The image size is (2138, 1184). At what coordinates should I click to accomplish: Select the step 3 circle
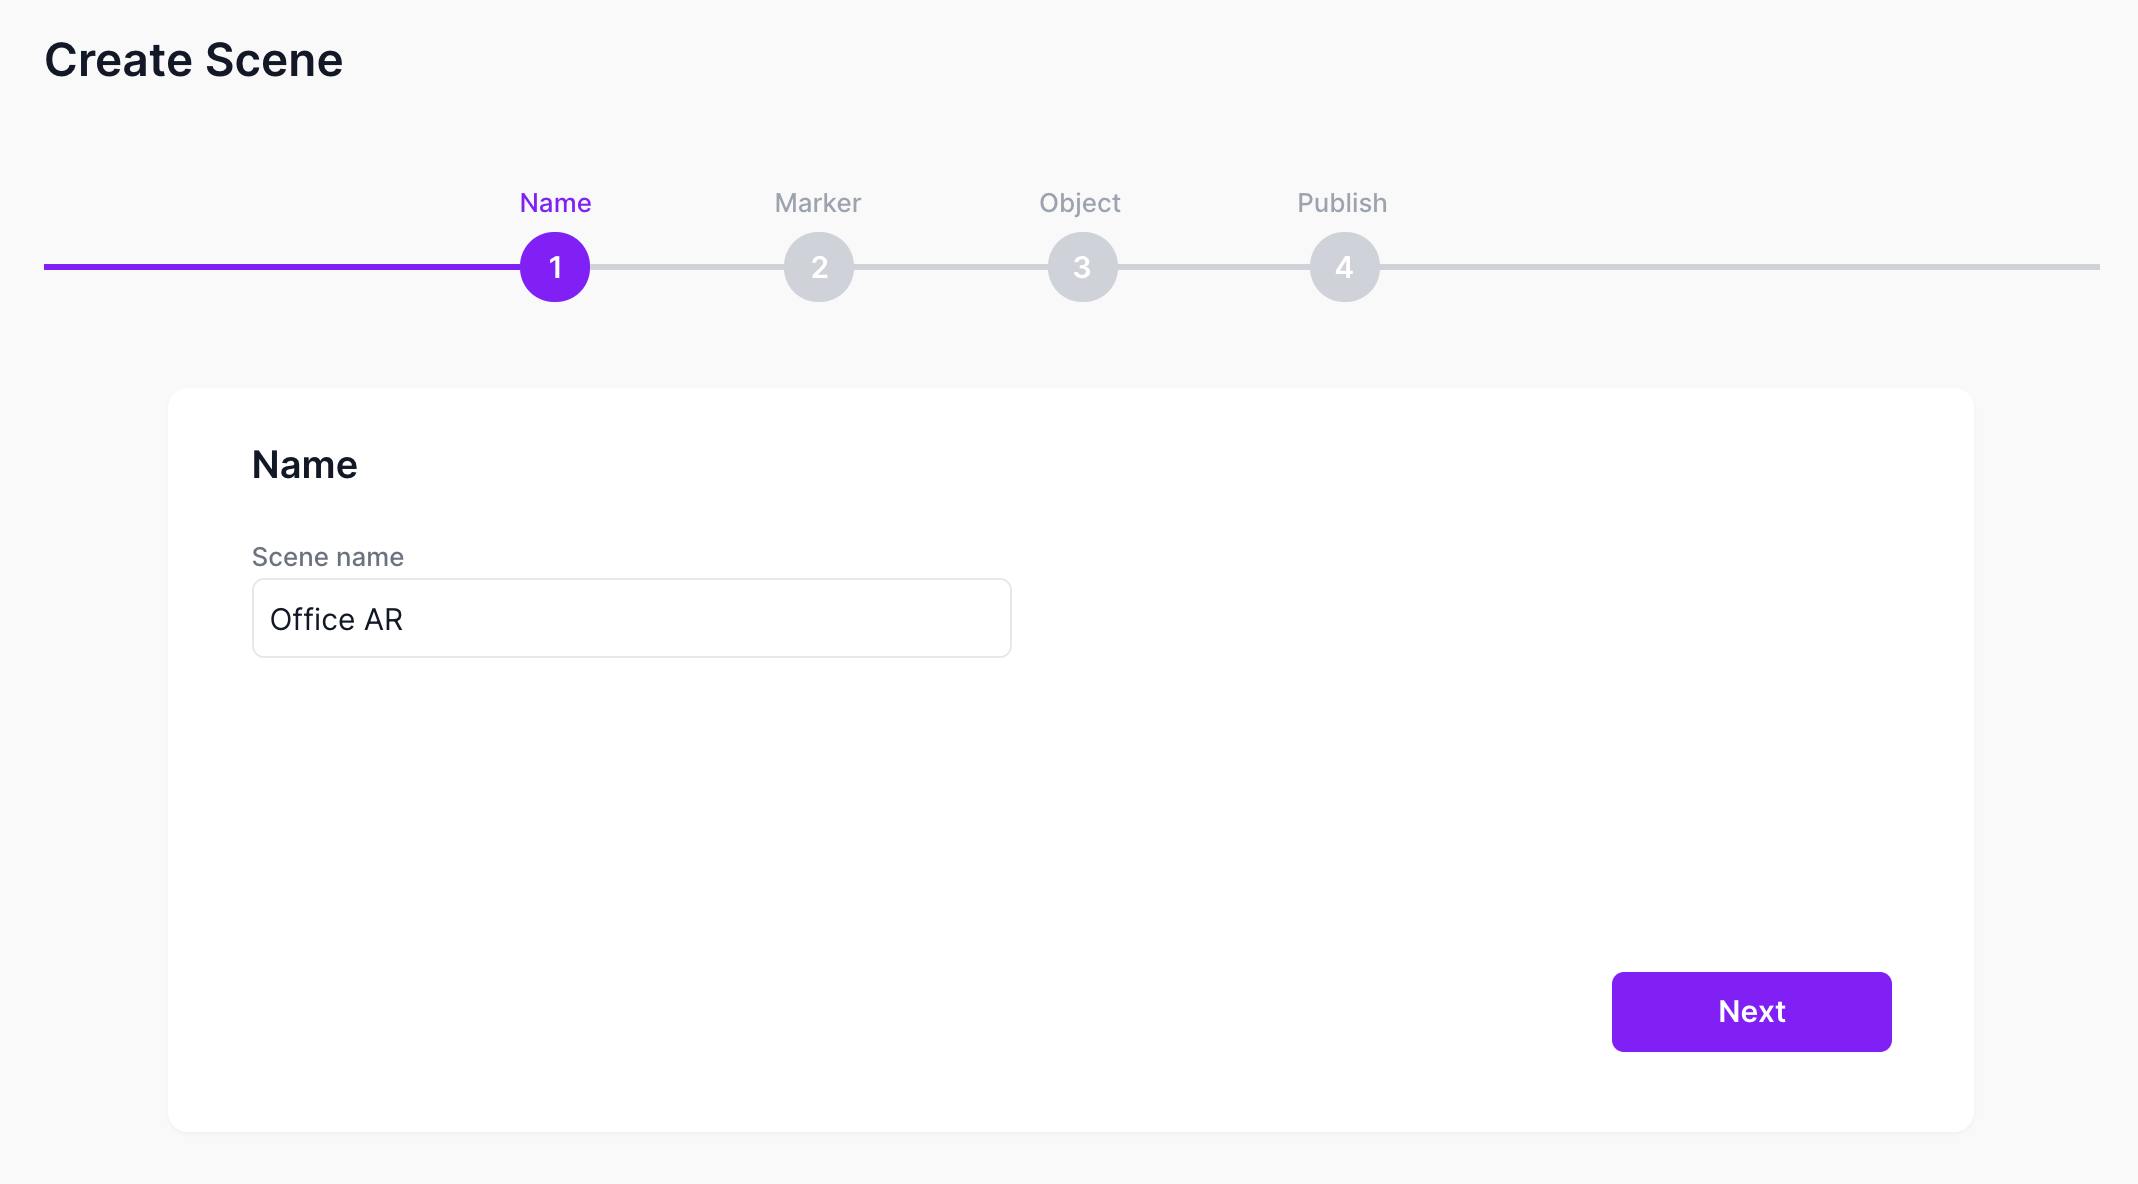pyautogui.click(x=1082, y=267)
